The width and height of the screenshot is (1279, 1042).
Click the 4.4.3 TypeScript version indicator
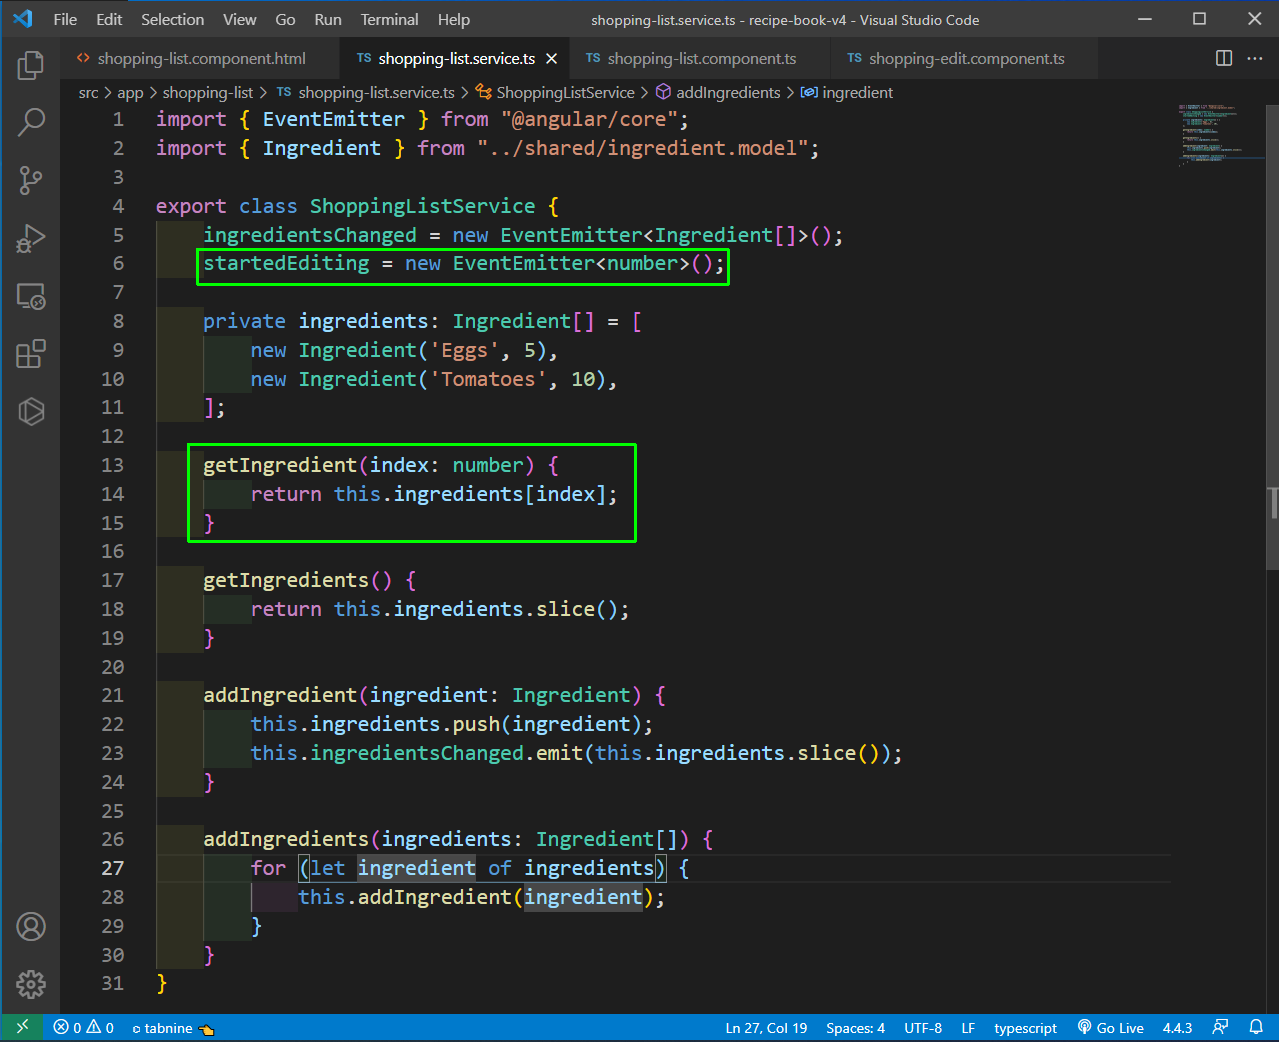(1177, 1027)
